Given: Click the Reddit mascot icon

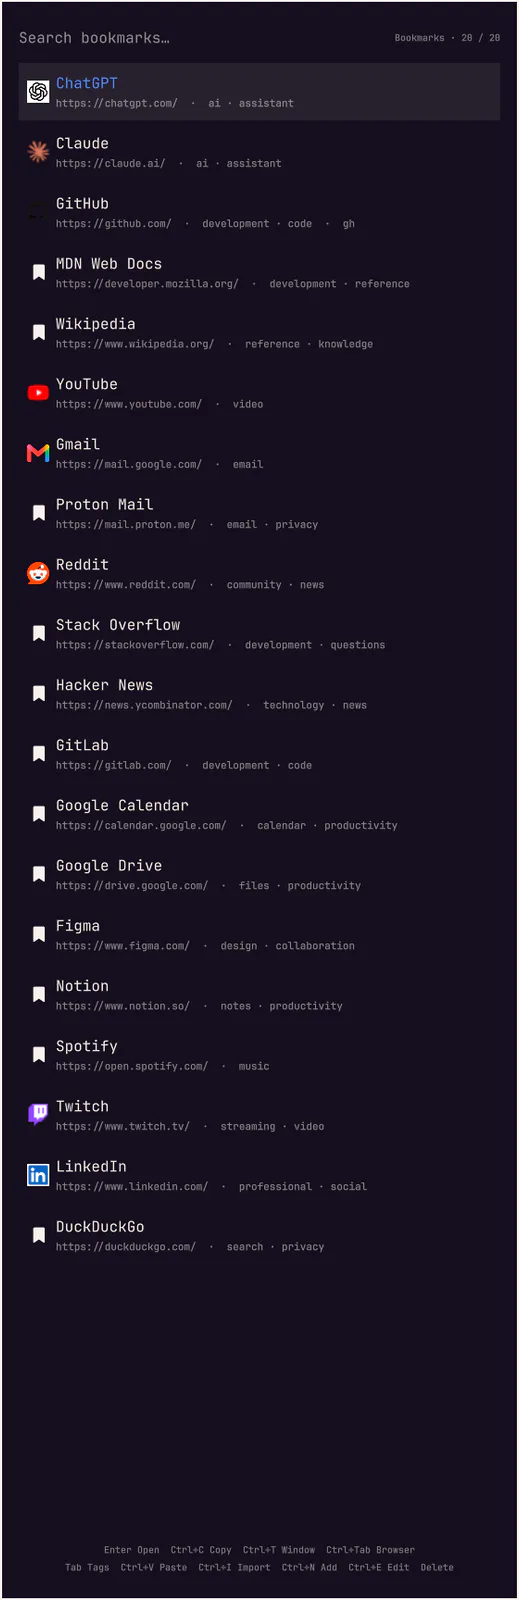Looking at the screenshot, I should pyautogui.click(x=38, y=573).
